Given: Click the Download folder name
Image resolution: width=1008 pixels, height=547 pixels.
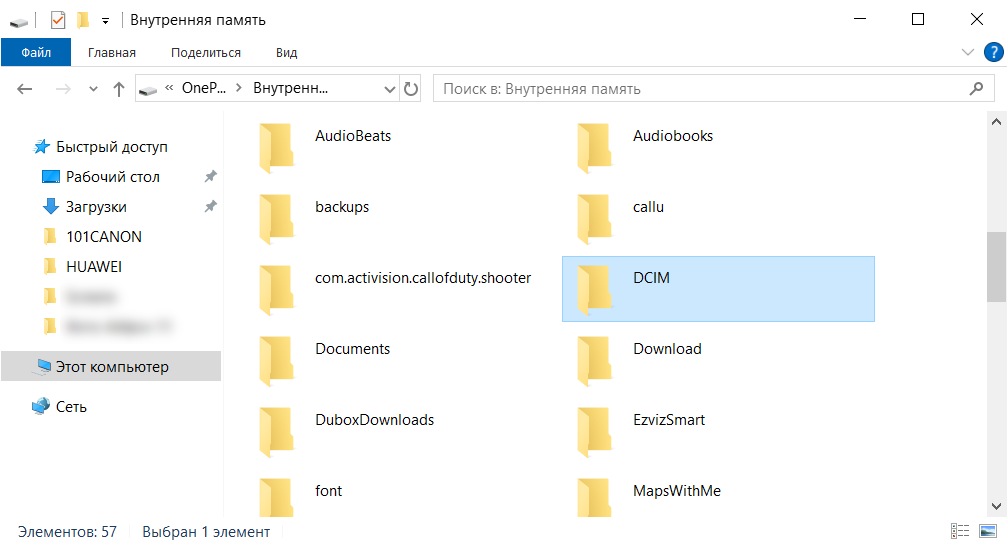Looking at the screenshot, I should pos(667,348).
